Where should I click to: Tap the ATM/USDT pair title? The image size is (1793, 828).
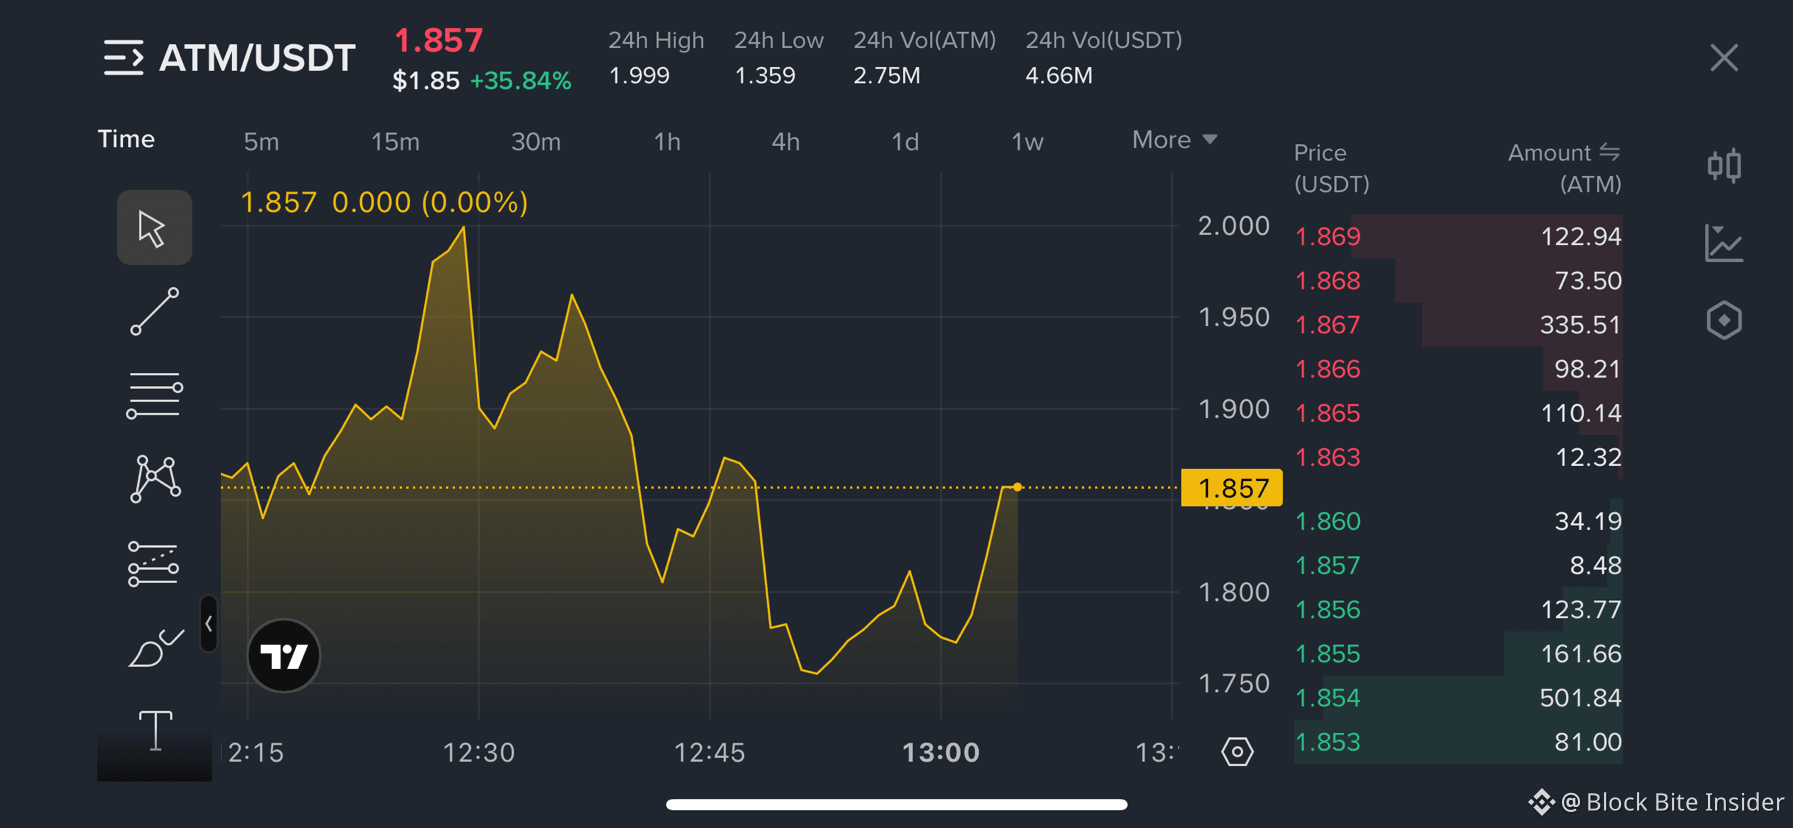click(x=257, y=58)
